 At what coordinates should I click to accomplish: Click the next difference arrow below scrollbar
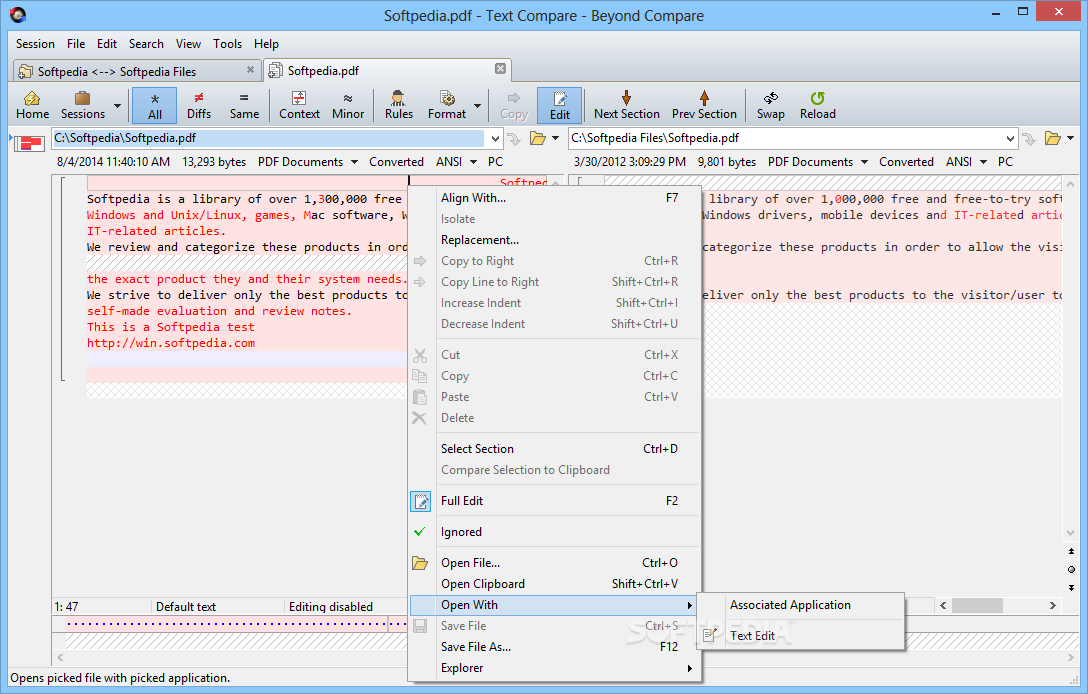(1071, 587)
